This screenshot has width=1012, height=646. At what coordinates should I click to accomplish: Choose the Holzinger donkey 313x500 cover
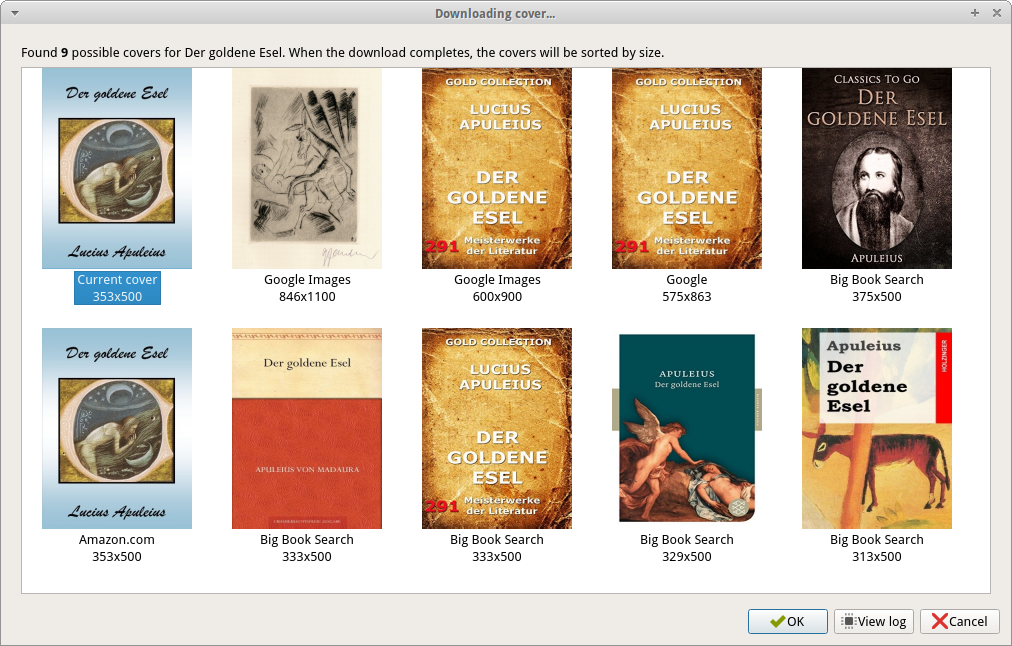(x=876, y=429)
